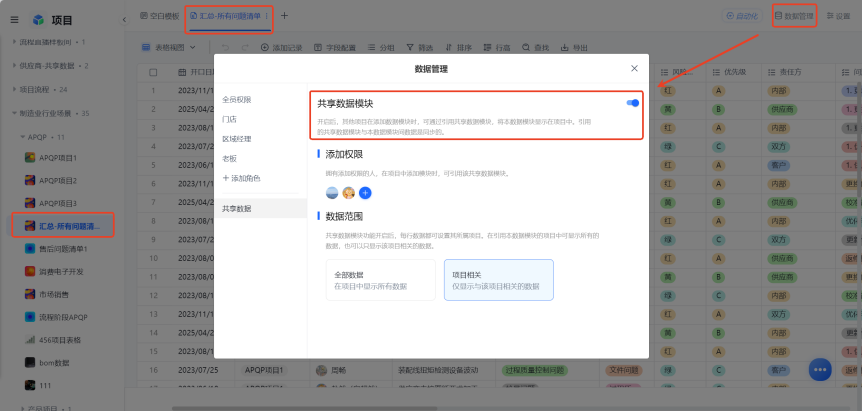
Task: Open the 门店 role in the dialog
Action: 229,119
